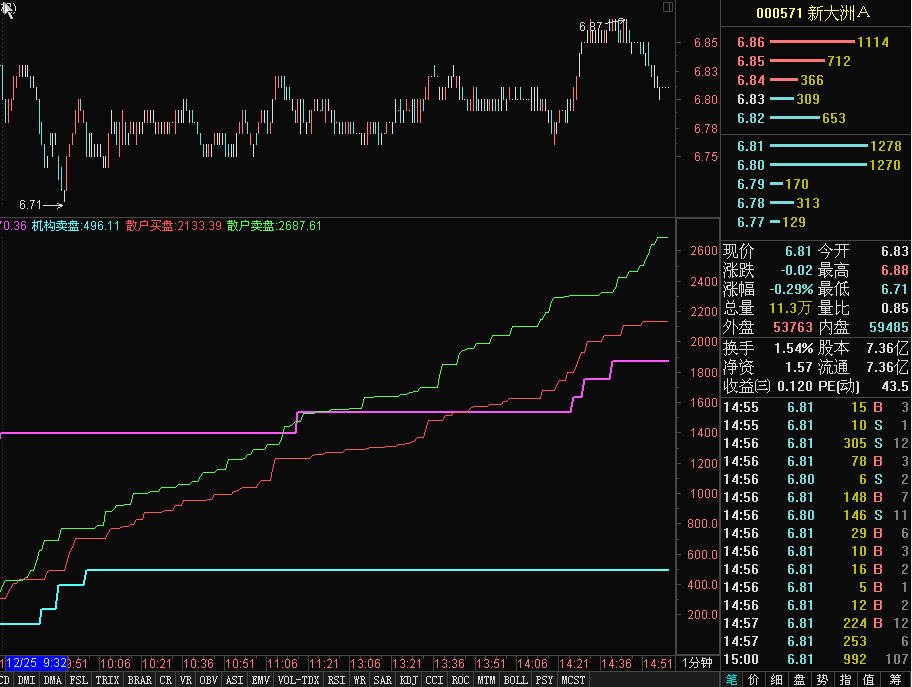Screen dimensions: 912x687
Task: Select the buy order 6.80 volume 1270
Action: tap(819, 165)
